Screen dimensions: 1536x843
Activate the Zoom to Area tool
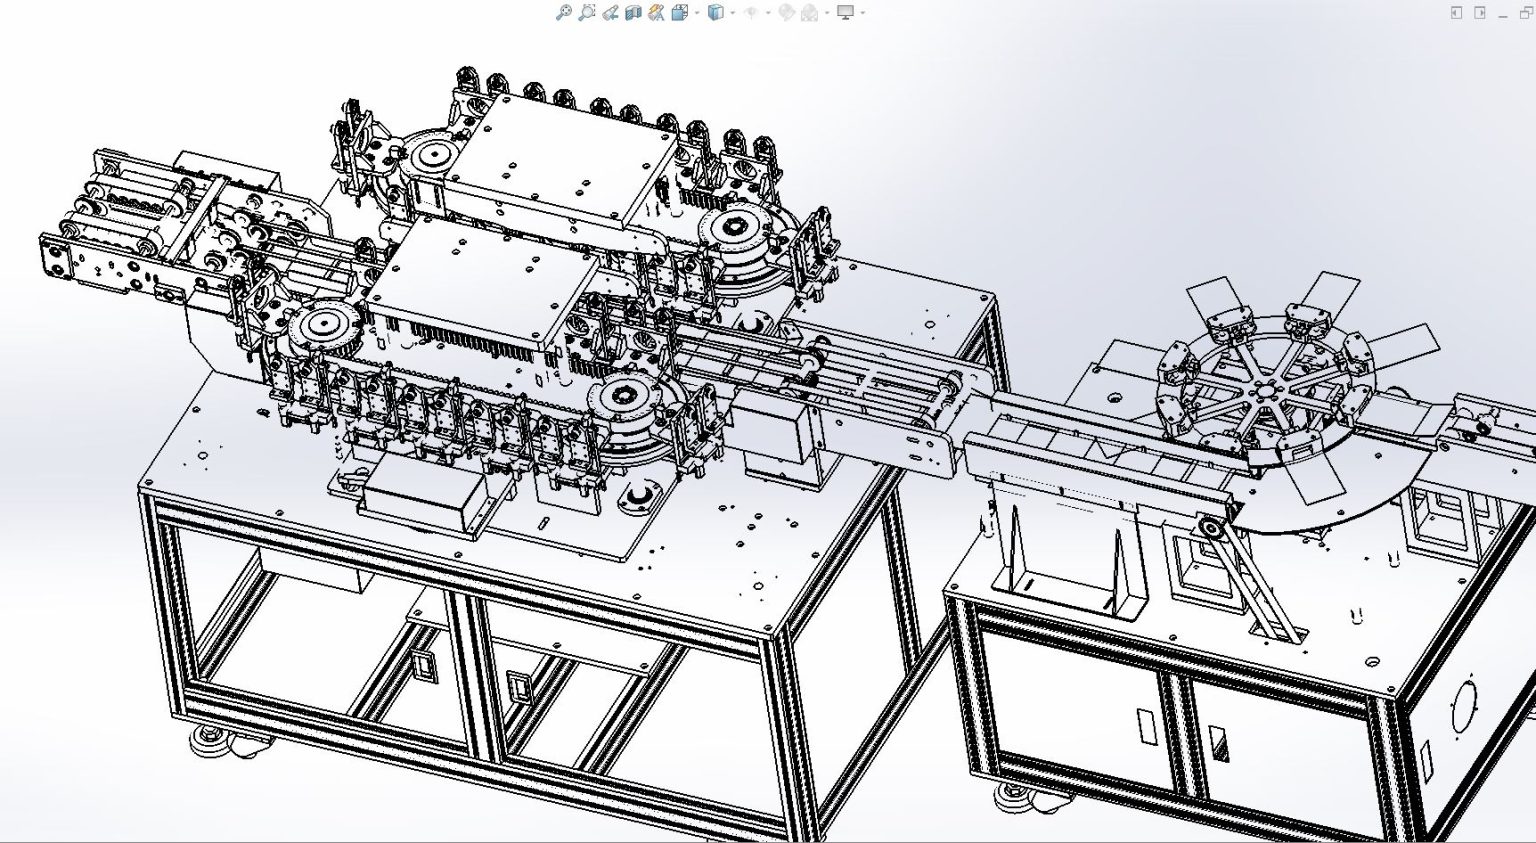point(587,12)
